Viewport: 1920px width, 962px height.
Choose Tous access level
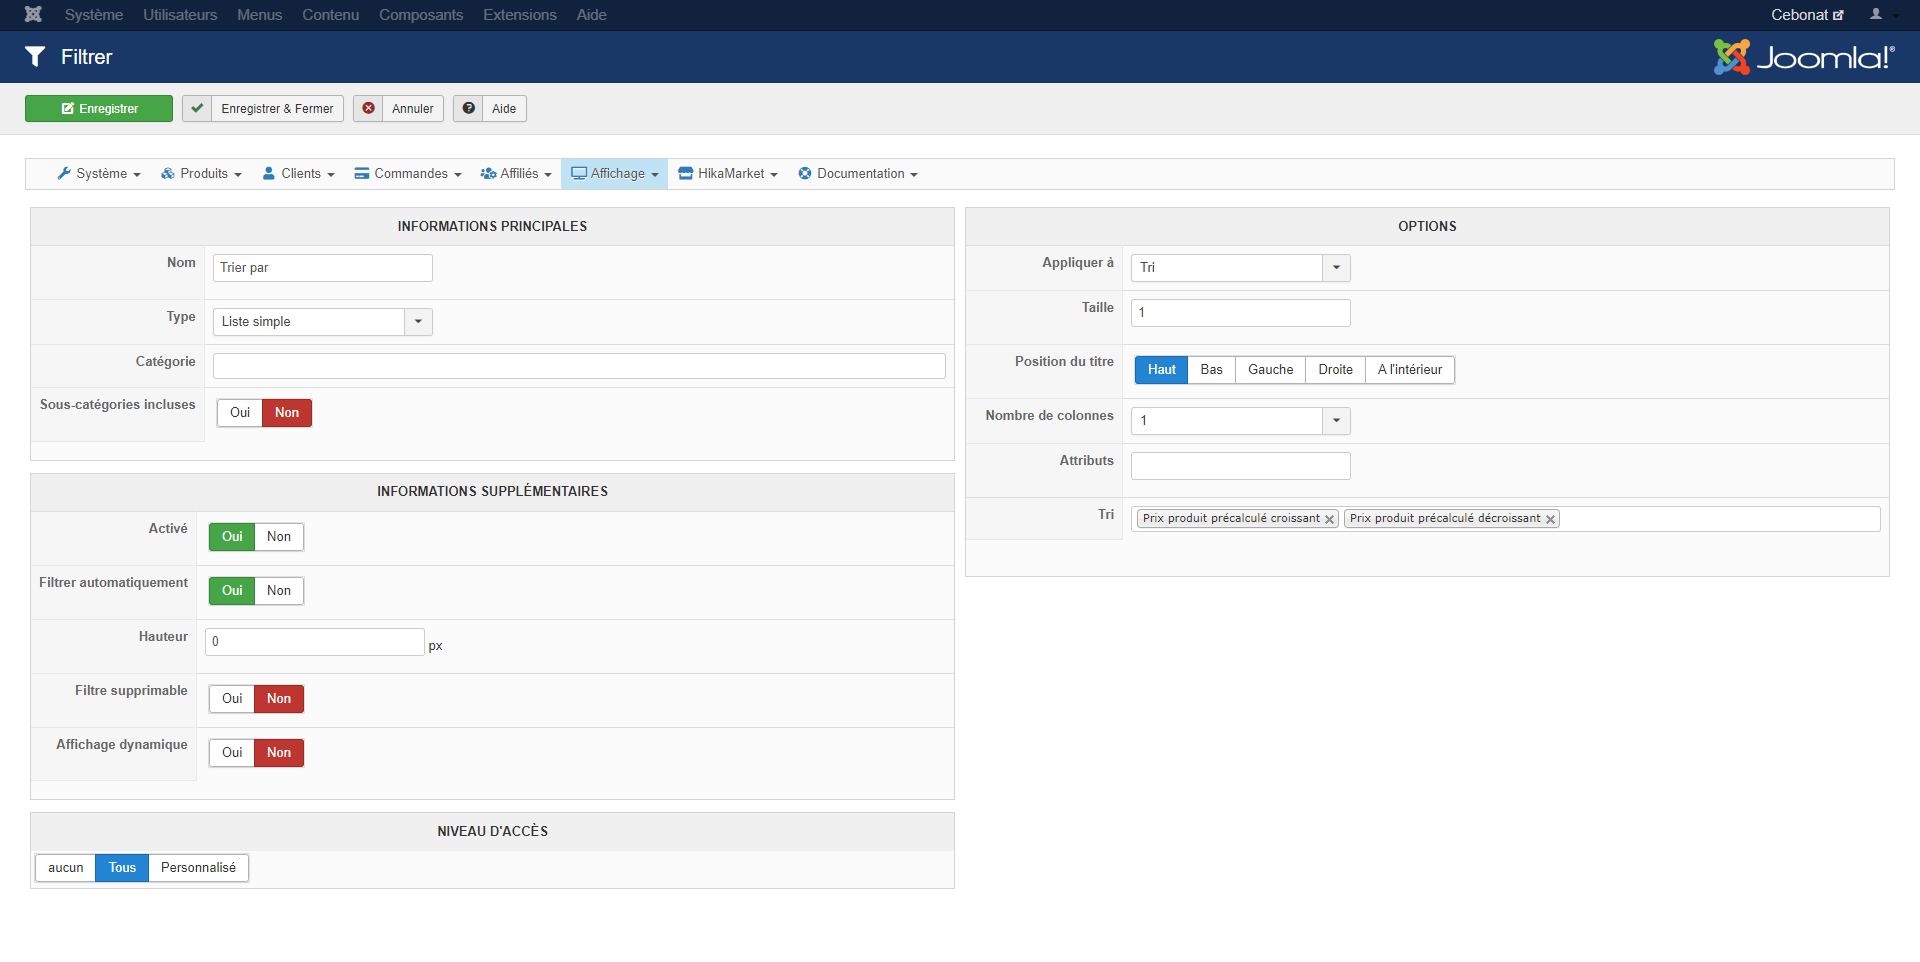(122, 868)
